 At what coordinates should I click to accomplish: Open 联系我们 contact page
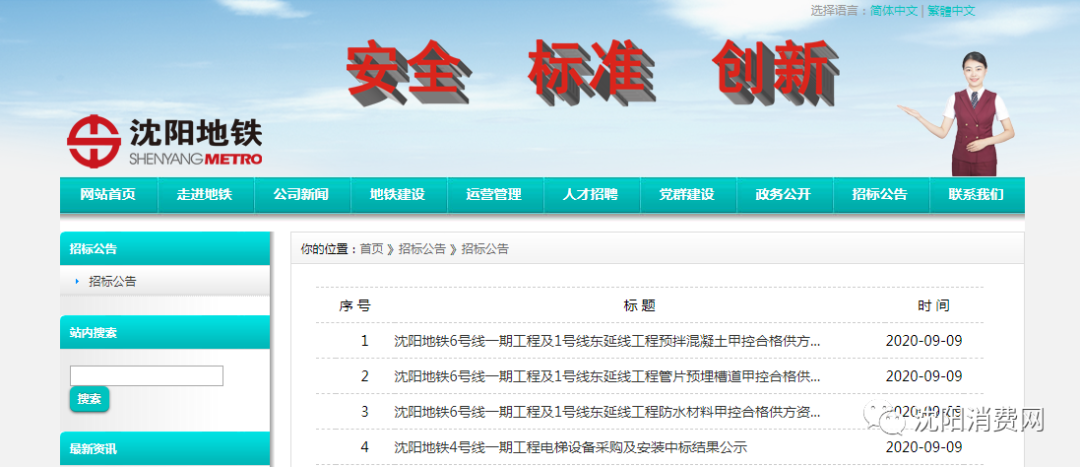click(976, 195)
